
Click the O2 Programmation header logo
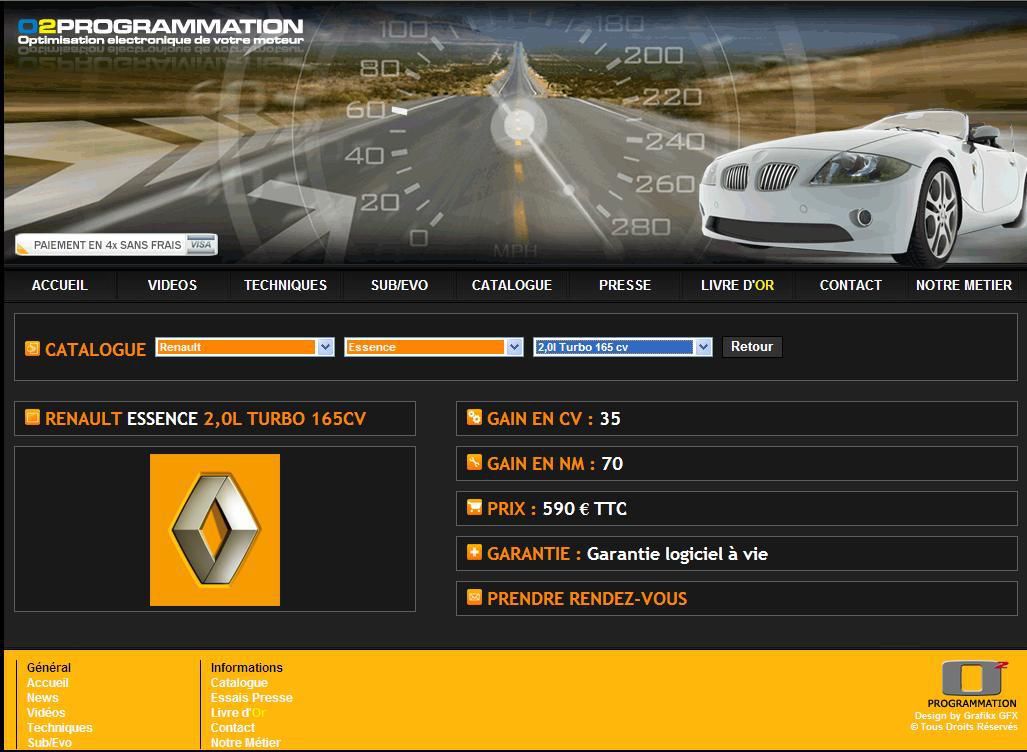[160, 31]
